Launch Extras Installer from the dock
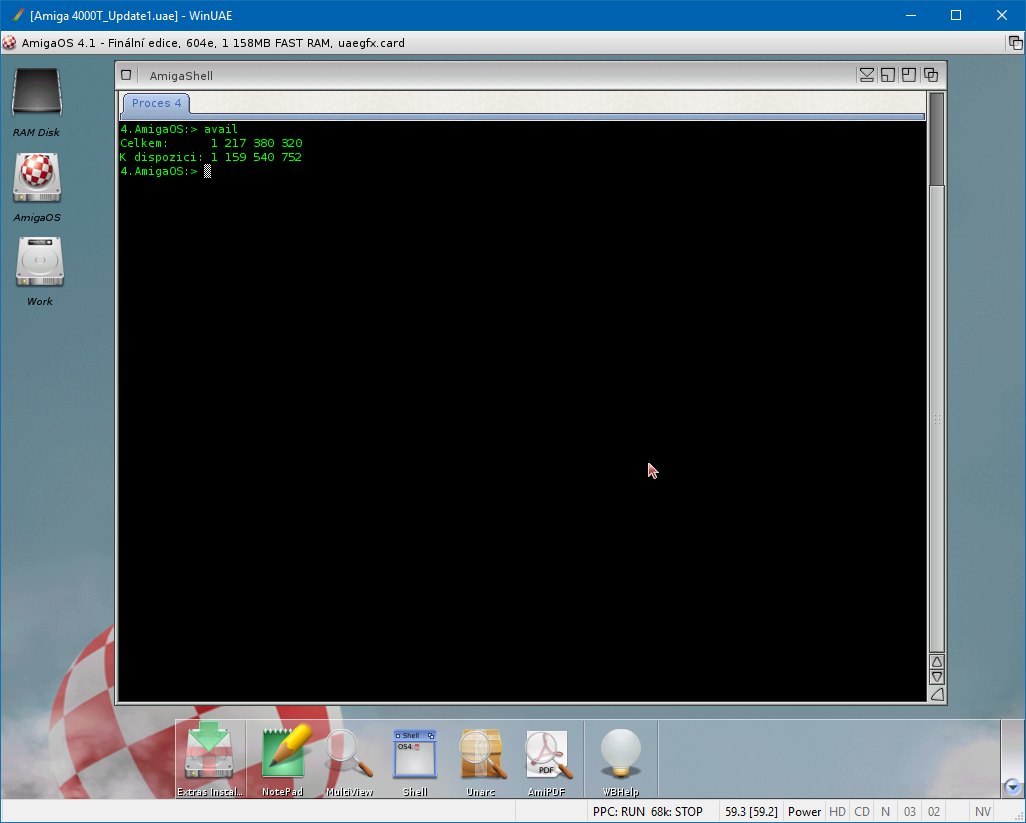The image size is (1026, 823). tap(209, 754)
